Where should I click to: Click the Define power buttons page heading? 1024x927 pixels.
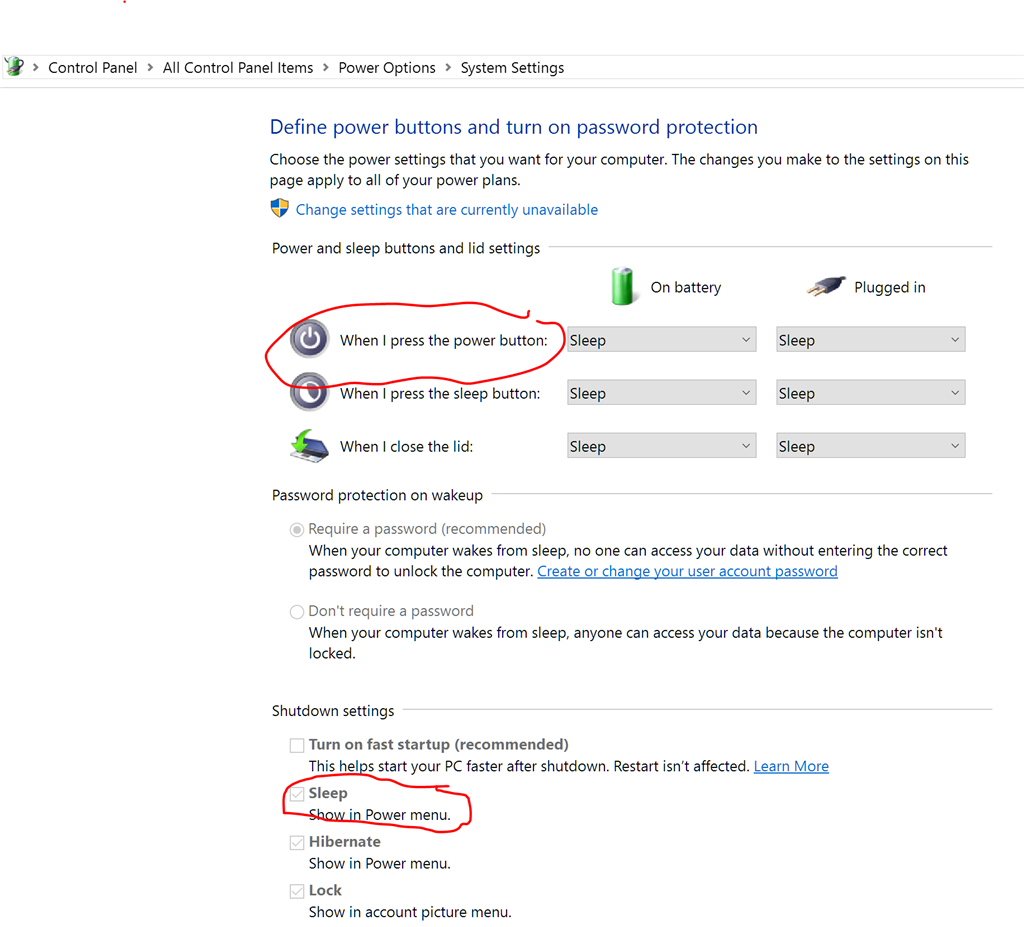coord(513,127)
